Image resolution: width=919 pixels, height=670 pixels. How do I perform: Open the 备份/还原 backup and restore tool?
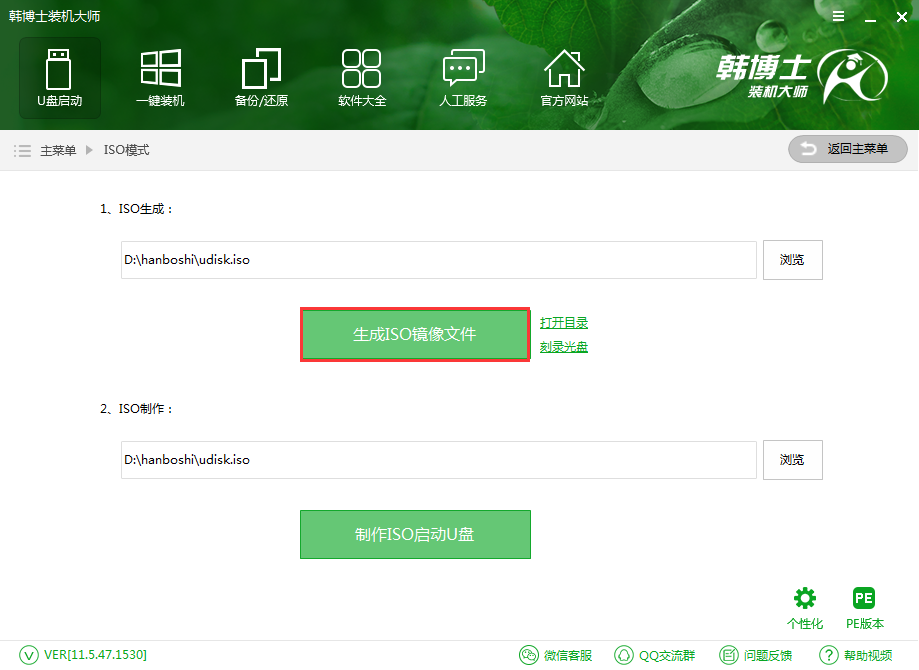[260, 76]
